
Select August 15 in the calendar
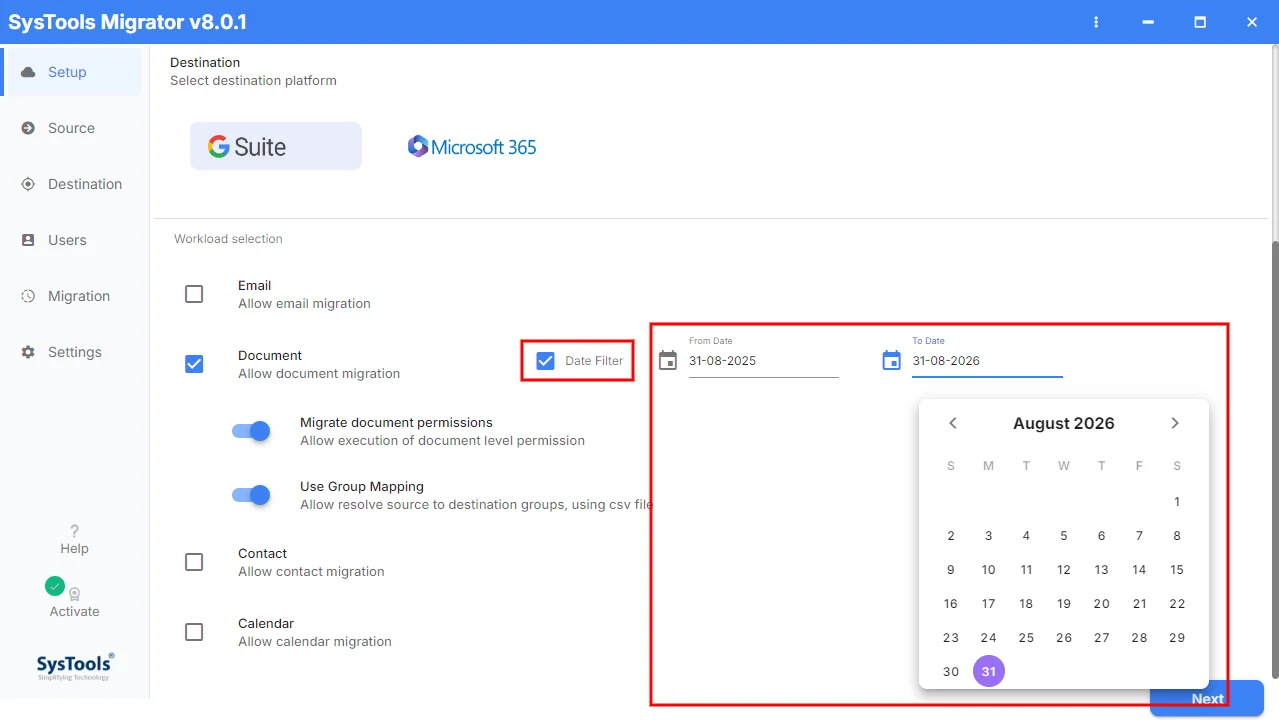pos(1177,570)
